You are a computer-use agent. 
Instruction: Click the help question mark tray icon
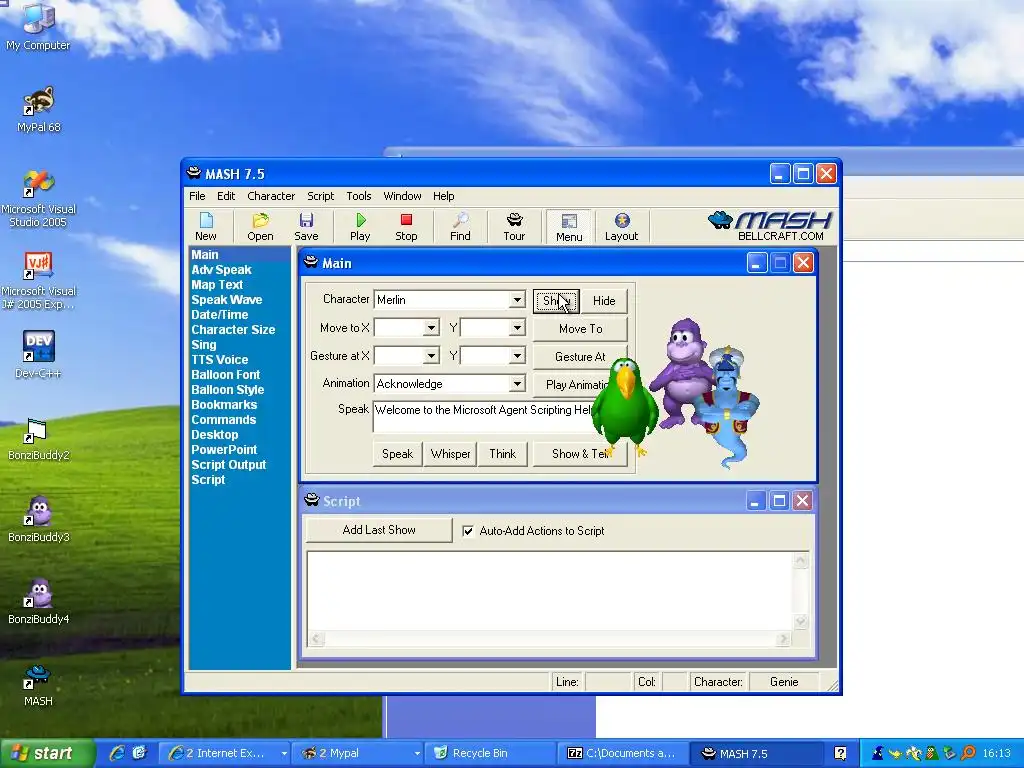tap(840, 753)
